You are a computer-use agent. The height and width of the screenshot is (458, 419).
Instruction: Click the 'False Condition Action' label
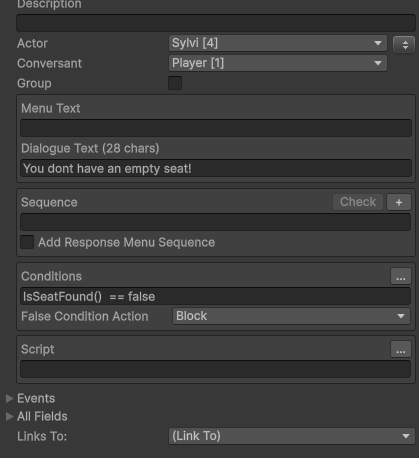click(x=85, y=316)
